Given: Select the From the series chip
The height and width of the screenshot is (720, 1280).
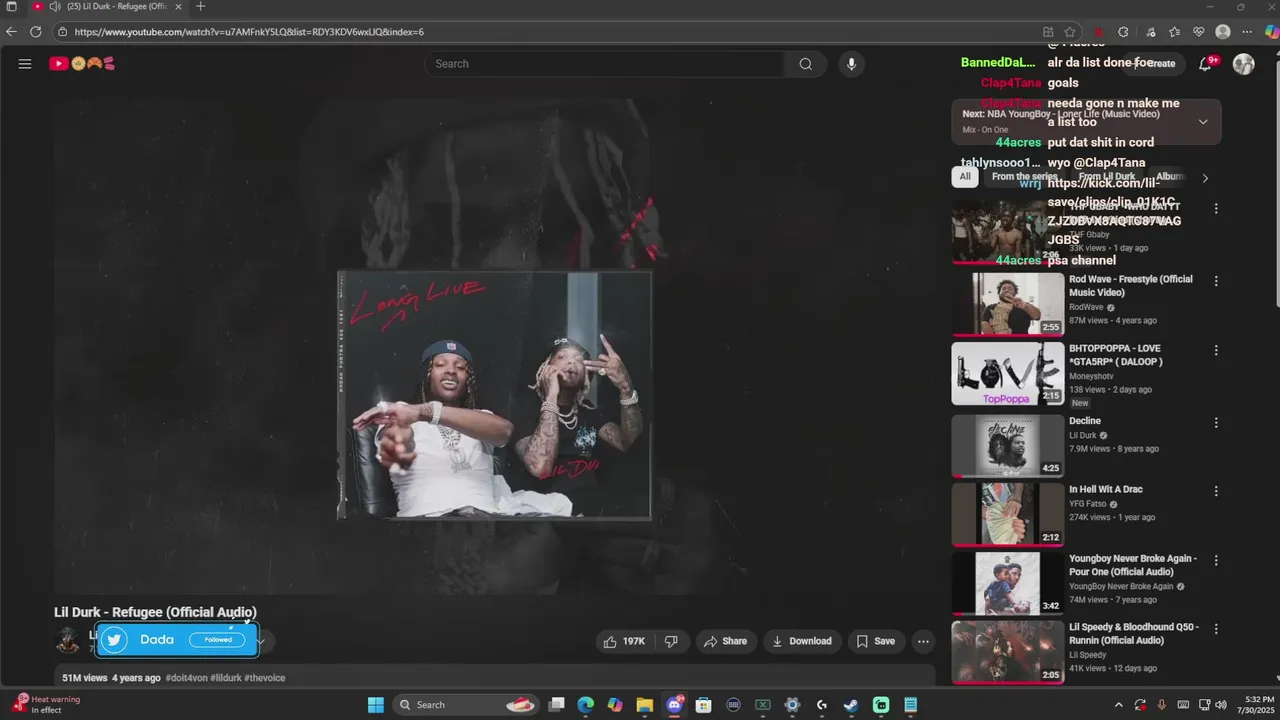Looking at the screenshot, I should [x=1024, y=177].
